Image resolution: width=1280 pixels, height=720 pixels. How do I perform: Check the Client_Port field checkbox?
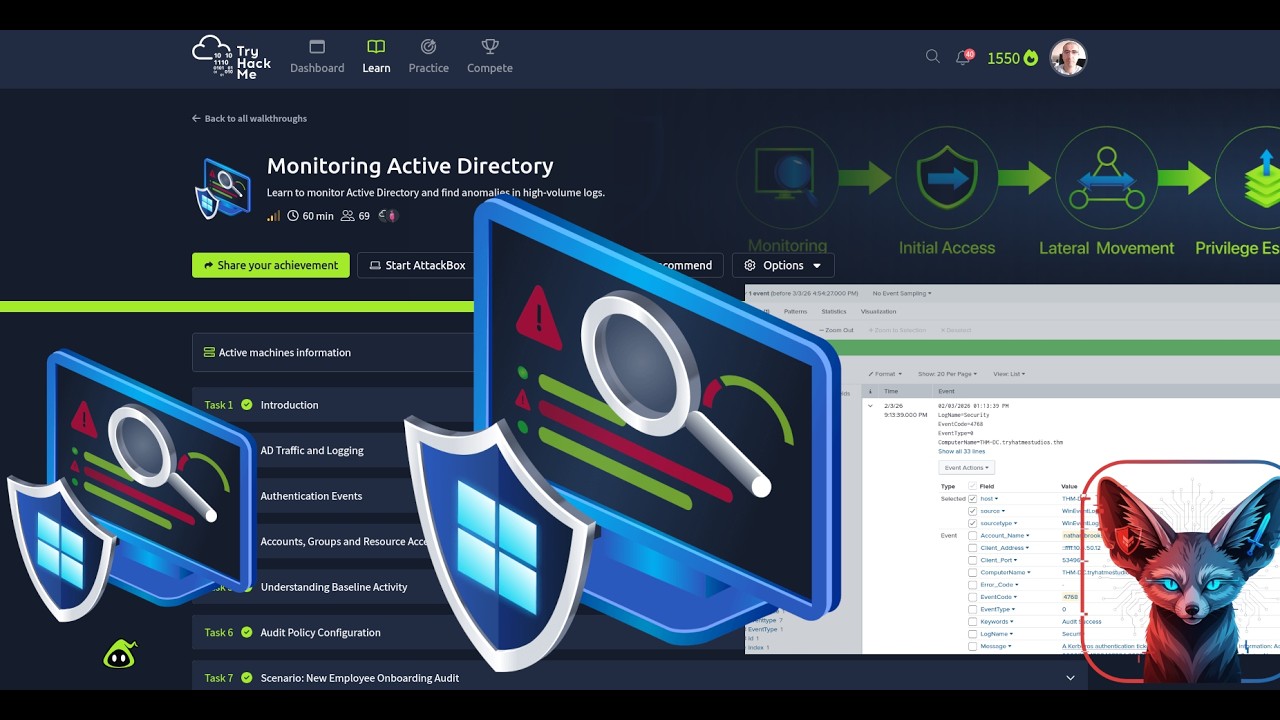[972, 560]
